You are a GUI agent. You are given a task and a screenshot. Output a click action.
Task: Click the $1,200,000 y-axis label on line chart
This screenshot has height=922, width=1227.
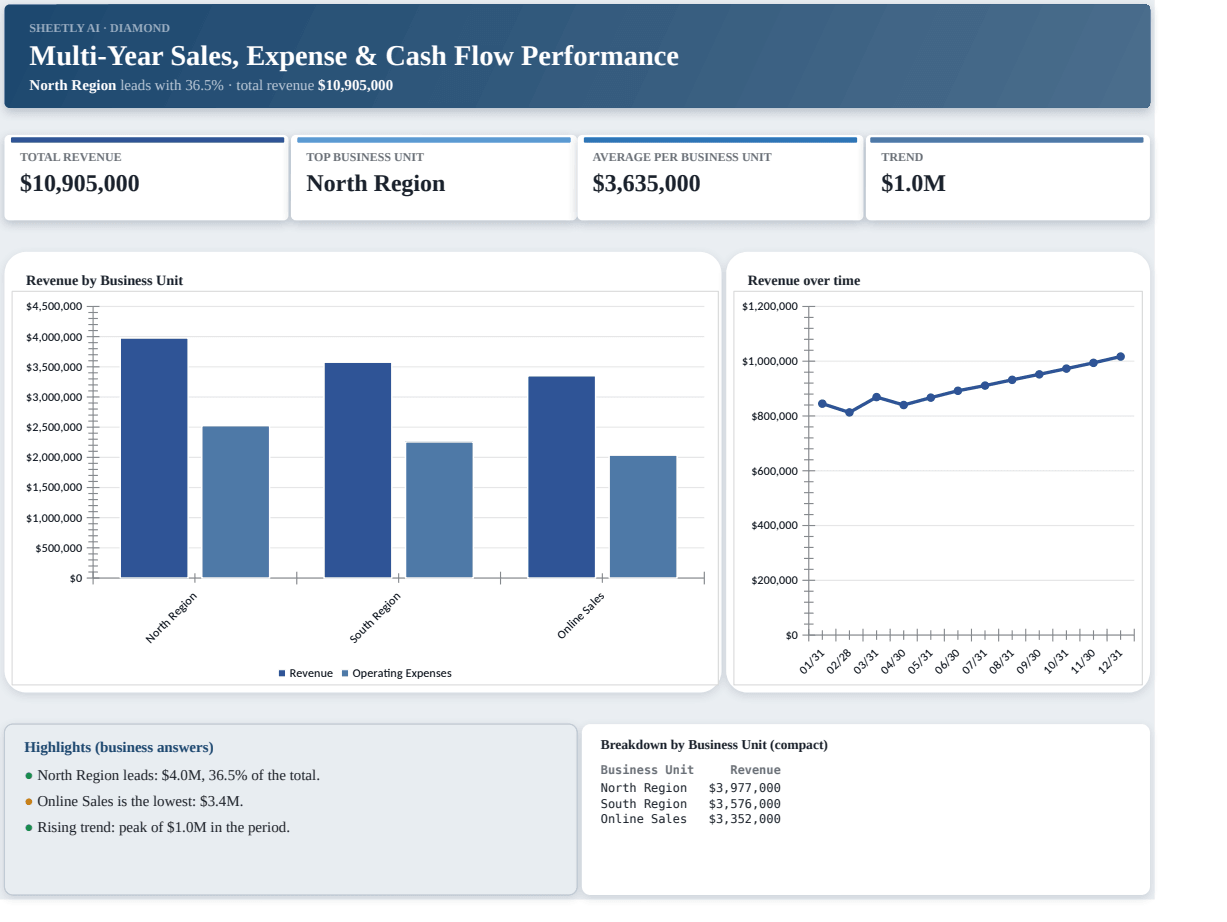[x=770, y=306]
